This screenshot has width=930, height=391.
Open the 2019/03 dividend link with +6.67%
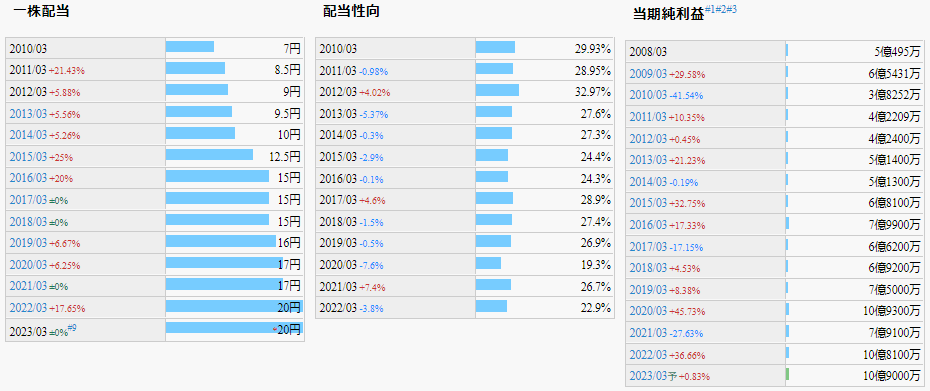point(28,243)
